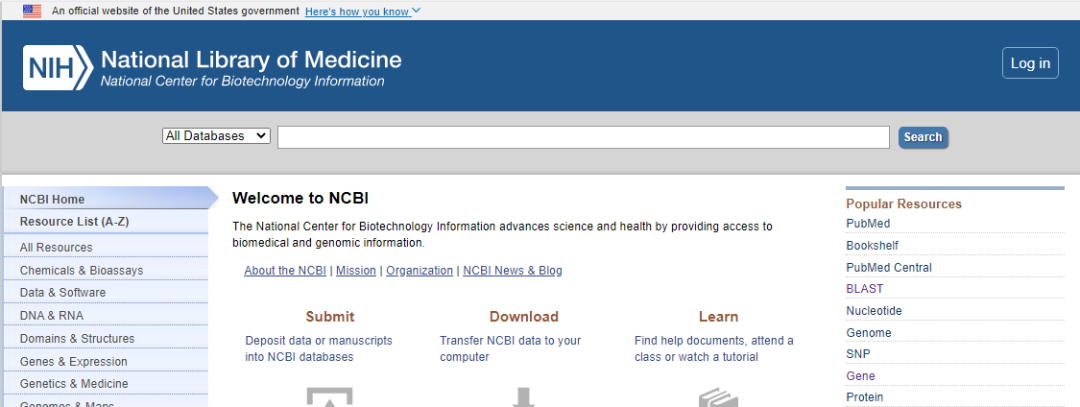
Task: Open Genes & Expression sidebar category
Action: tap(73, 361)
